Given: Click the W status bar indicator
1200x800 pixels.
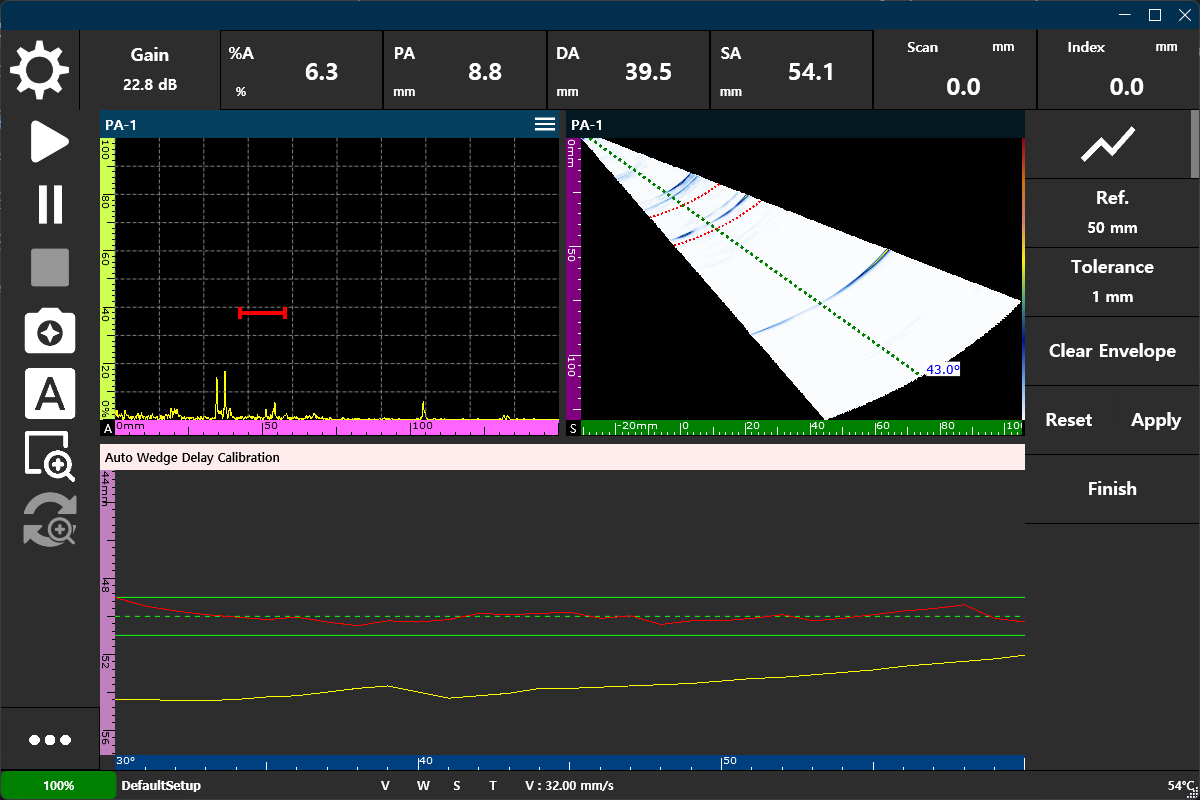Looking at the screenshot, I should [x=423, y=785].
